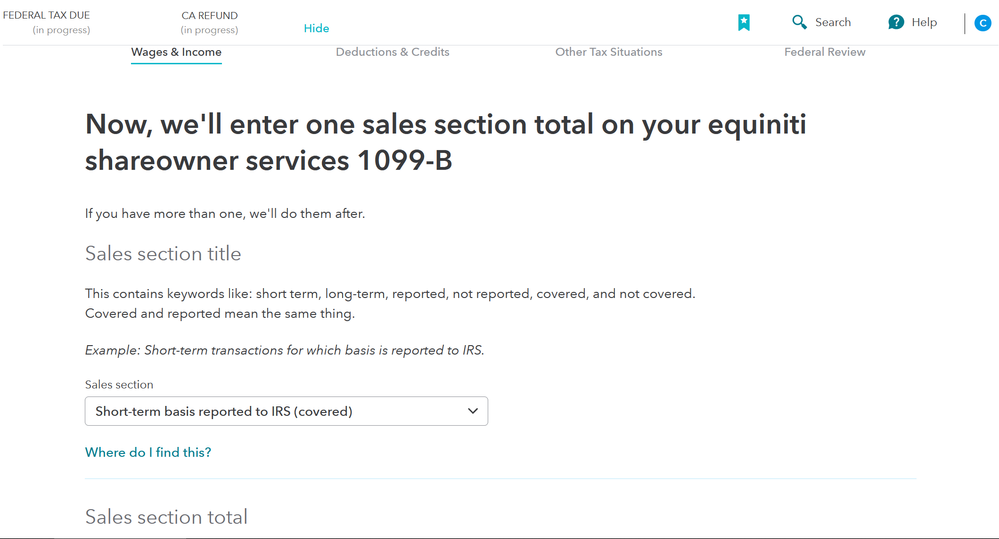The height and width of the screenshot is (539, 999).
Task: Click the Sales section total heading
Action: 166,517
